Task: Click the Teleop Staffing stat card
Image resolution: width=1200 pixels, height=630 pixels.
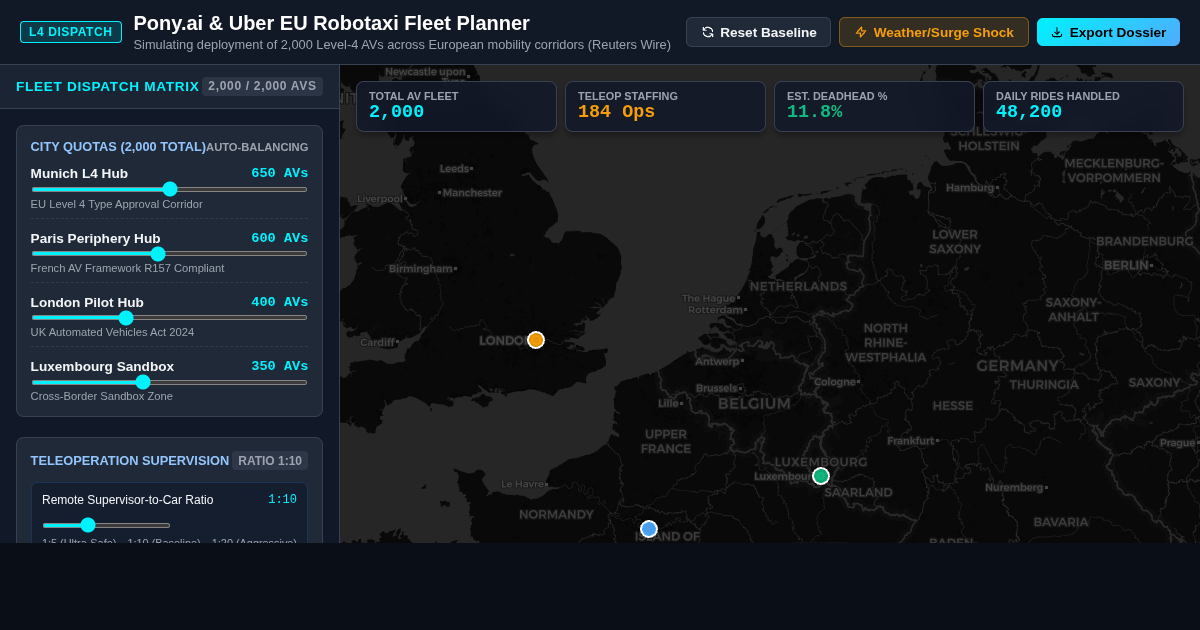Action: click(x=665, y=107)
